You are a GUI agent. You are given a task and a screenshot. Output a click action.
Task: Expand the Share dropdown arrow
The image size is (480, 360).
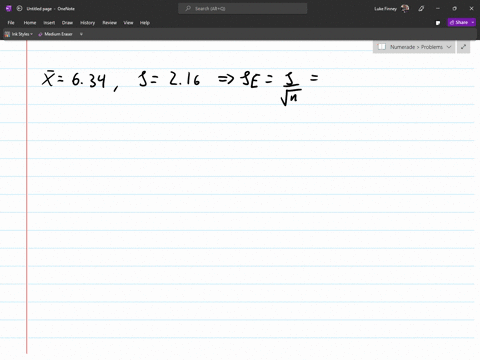tap(473, 22)
